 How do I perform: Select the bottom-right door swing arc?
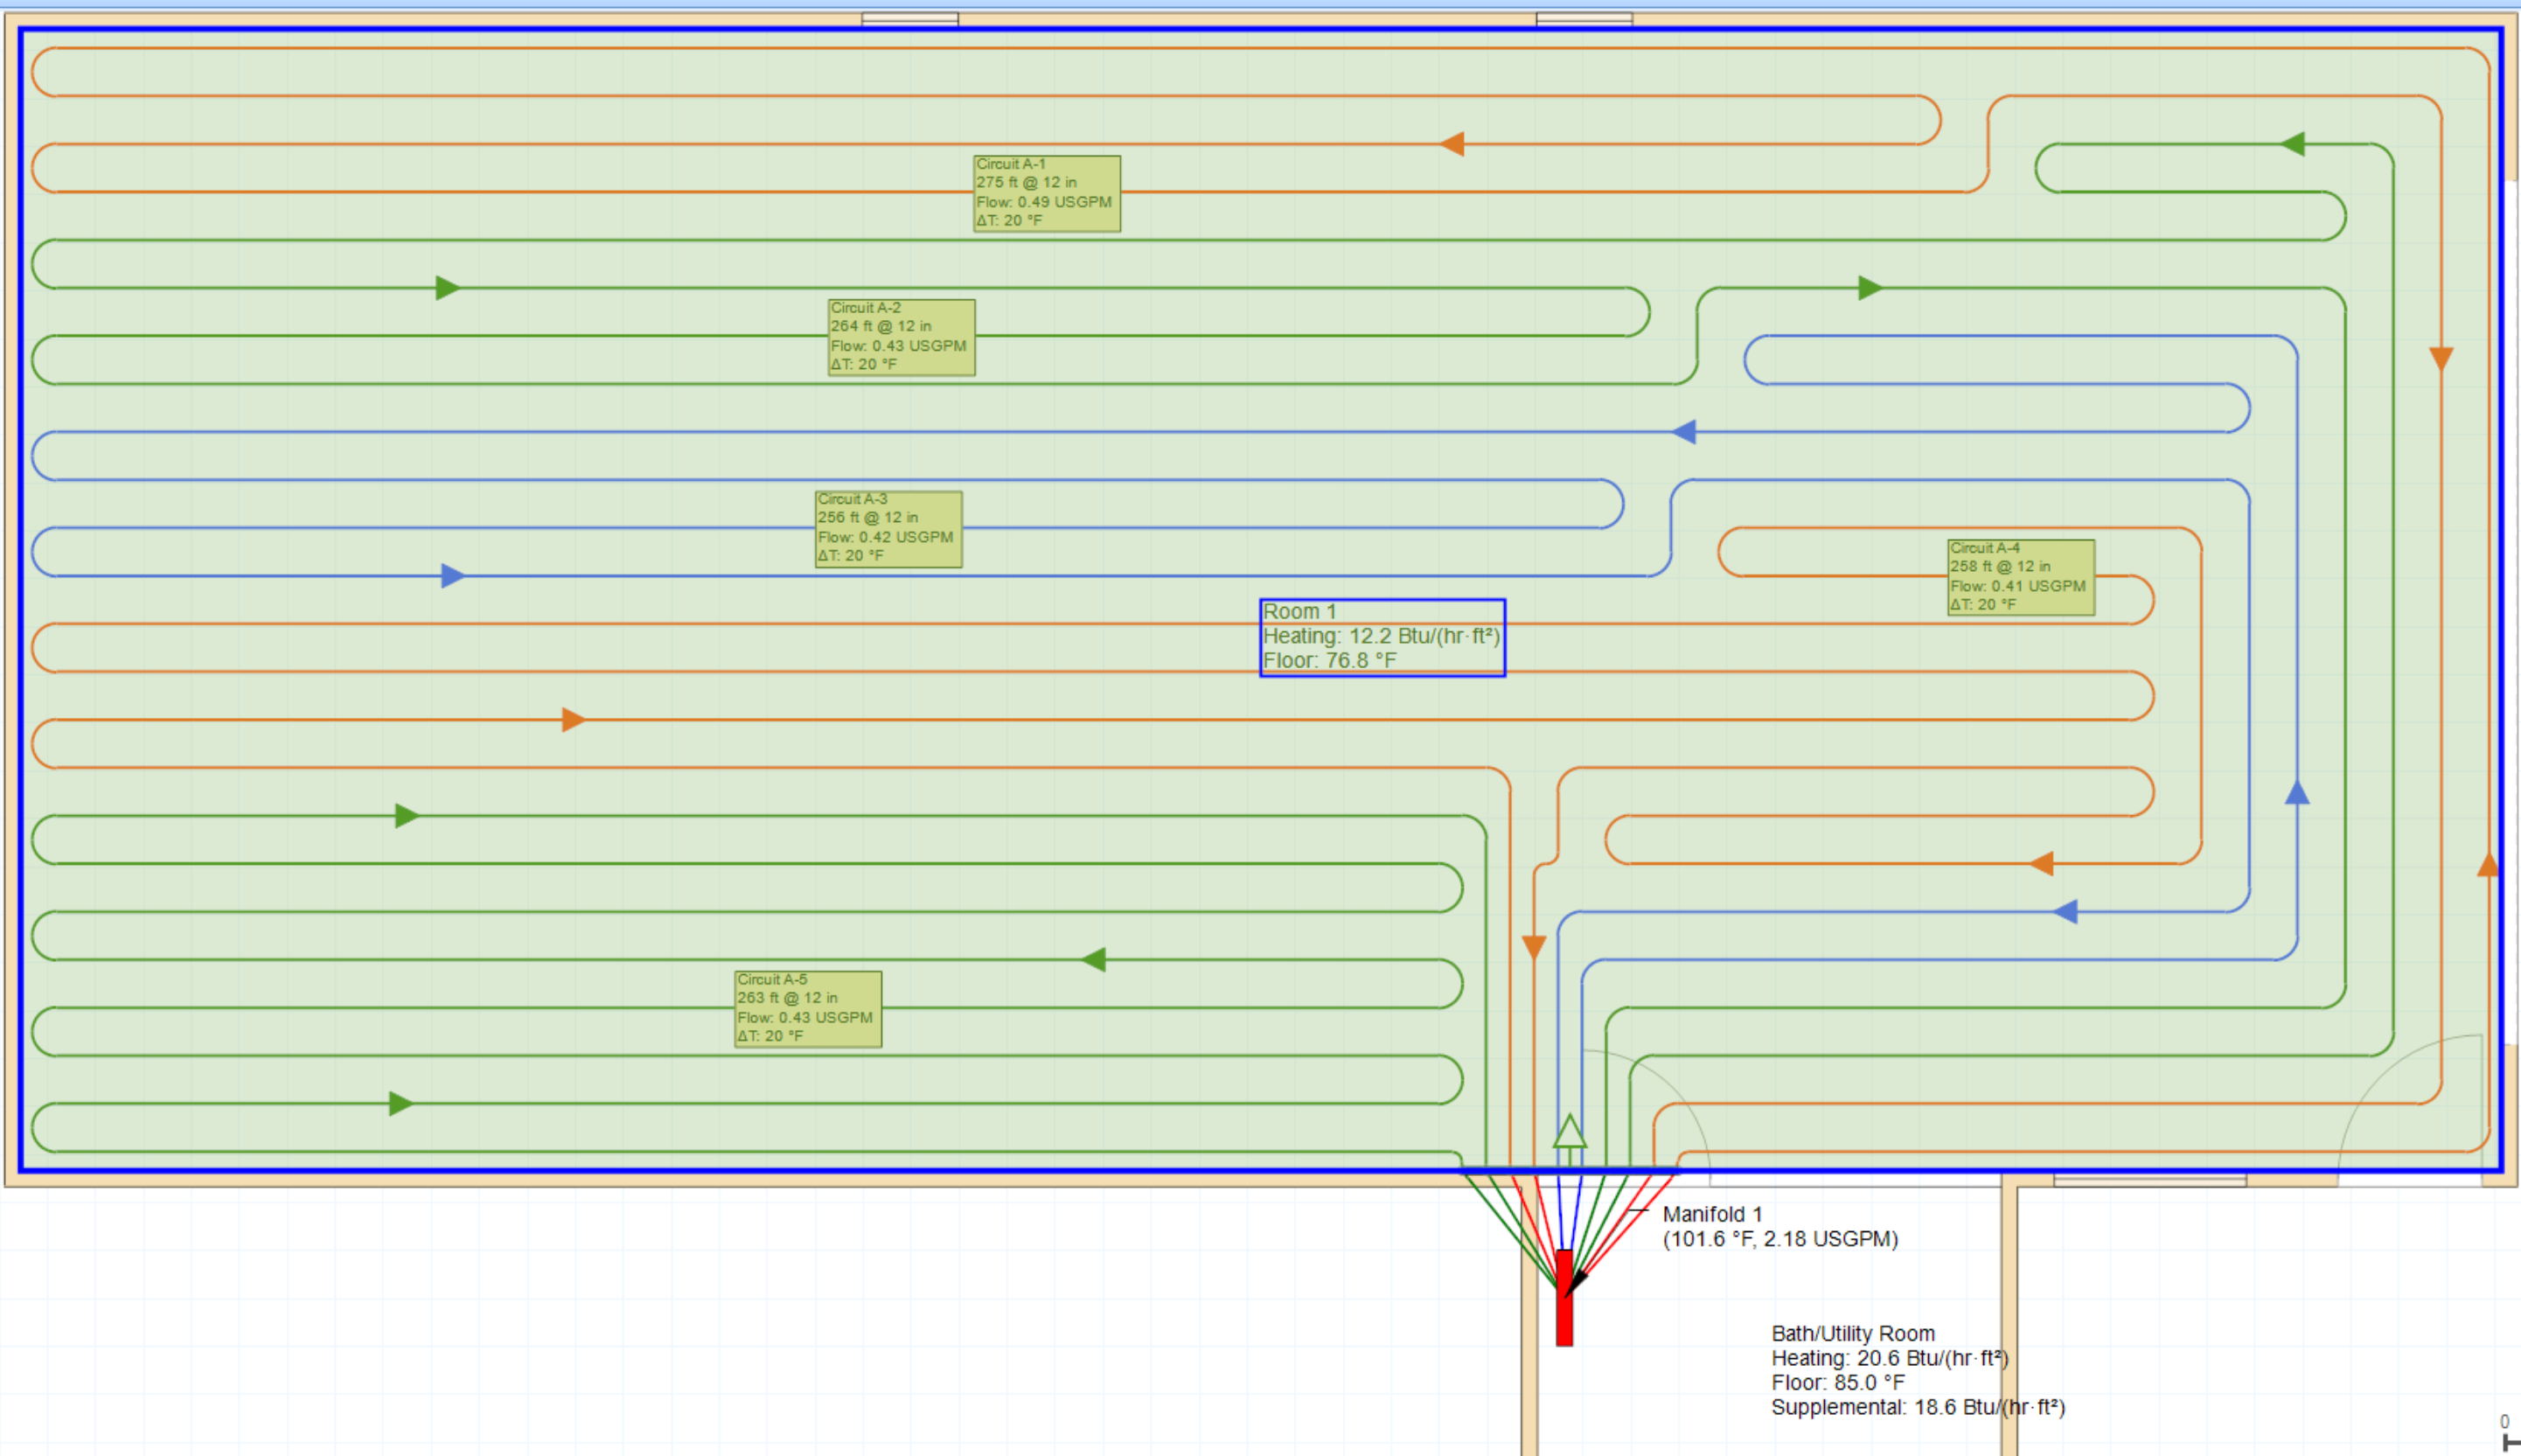2380,1075
